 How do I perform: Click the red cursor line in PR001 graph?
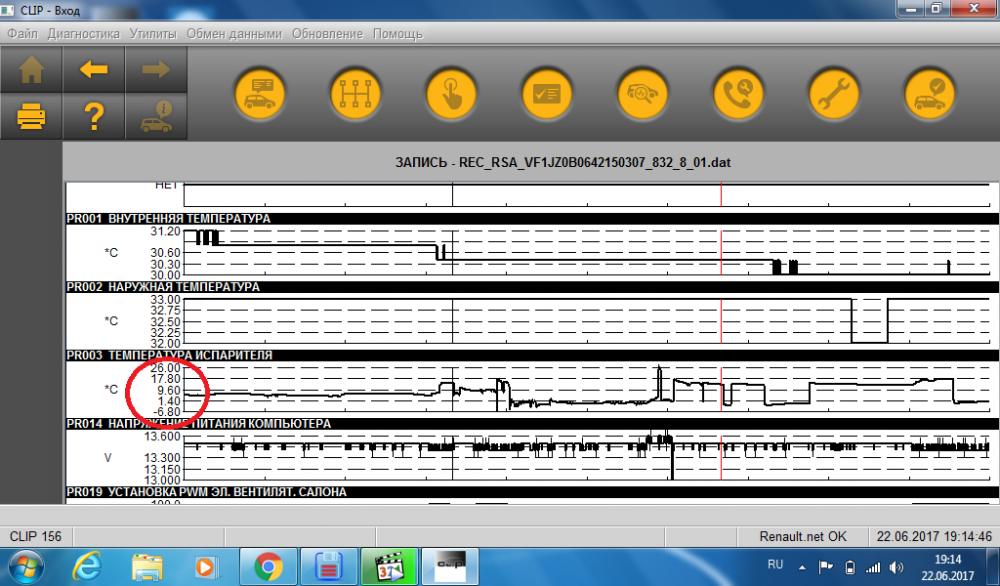point(721,253)
